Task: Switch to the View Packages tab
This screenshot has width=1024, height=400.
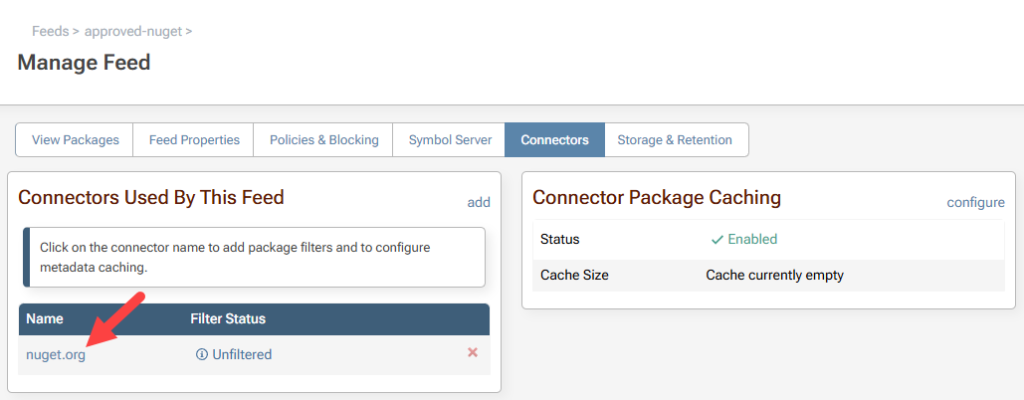Action: tap(75, 140)
